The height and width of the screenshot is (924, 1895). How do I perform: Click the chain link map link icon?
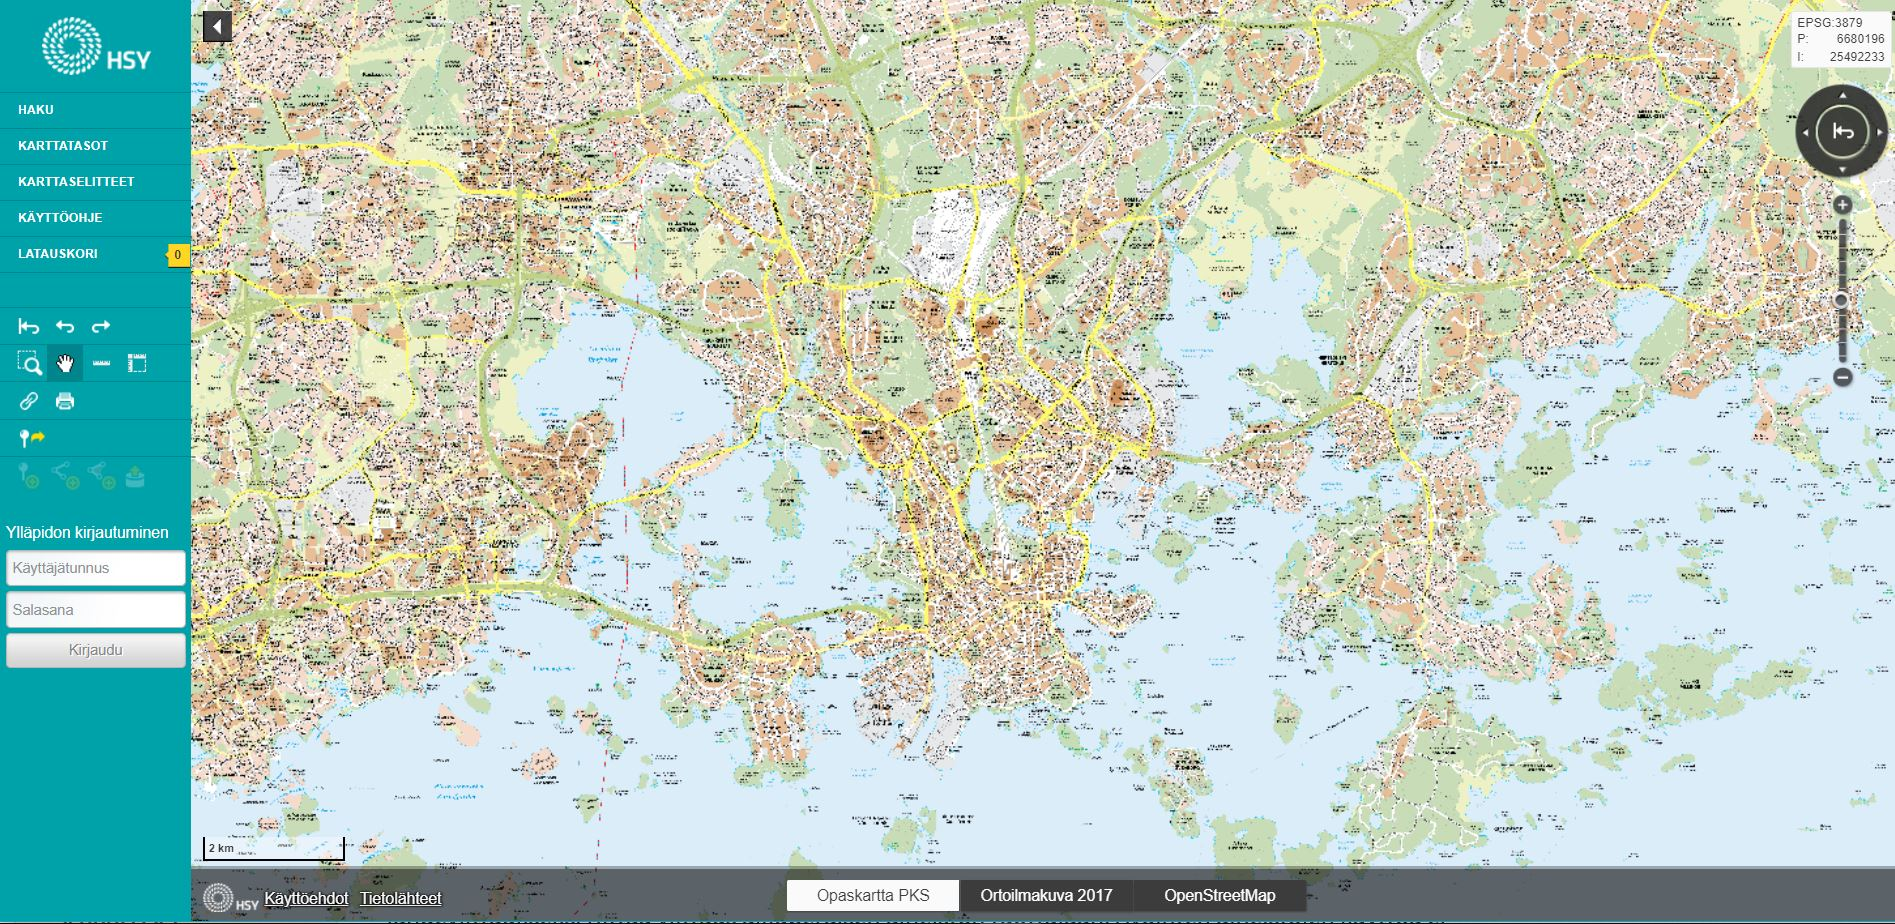(x=29, y=401)
